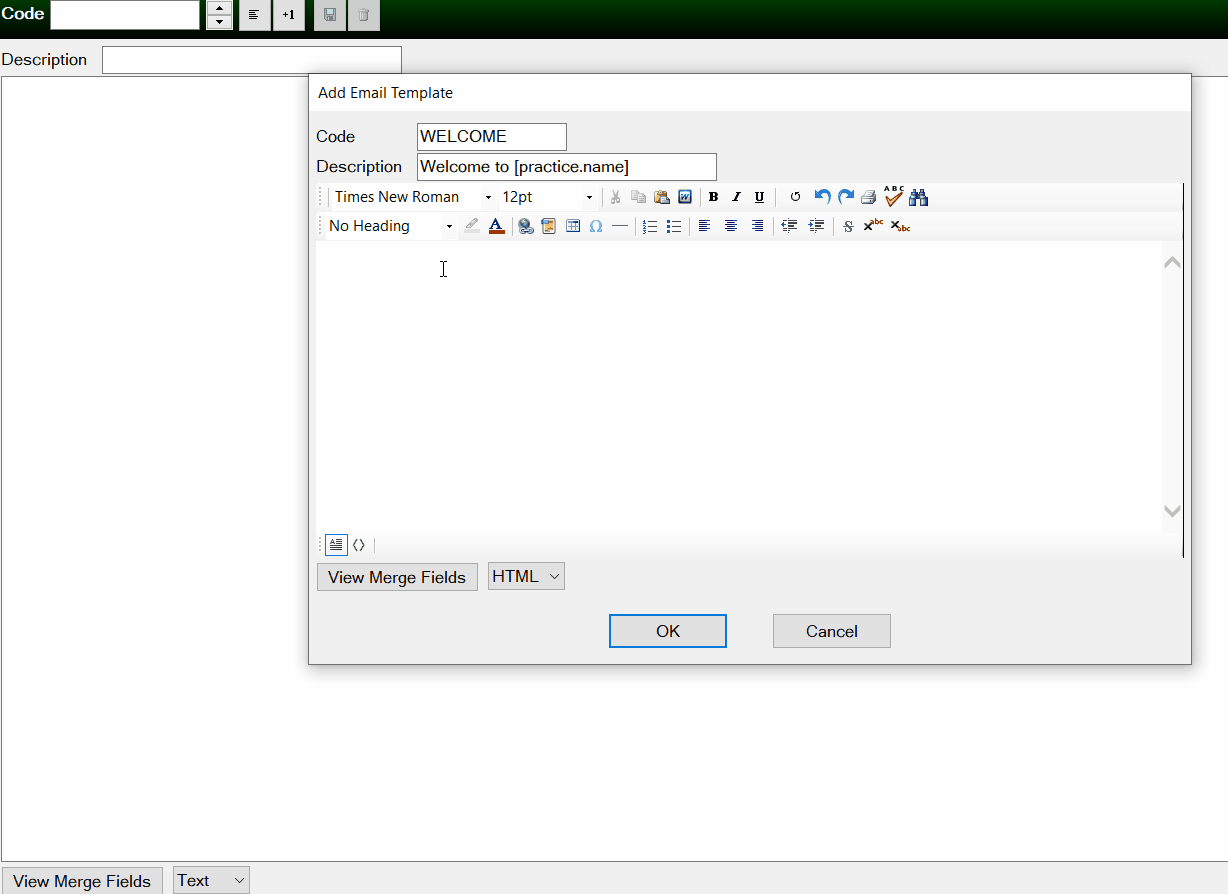Click the highlight color pen icon
This screenshot has height=894, width=1228.
pyautogui.click(x=472, y=226)
